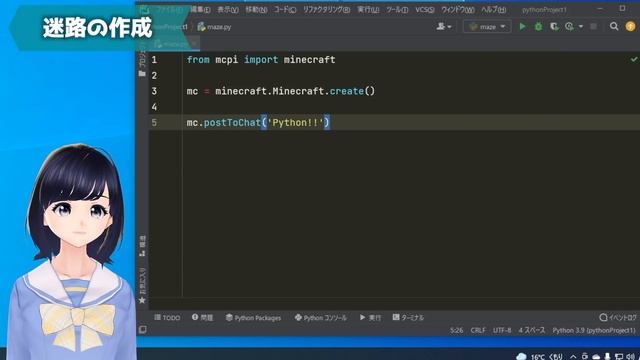Open the 構造 (Structure) side tab

pos(142,246)
